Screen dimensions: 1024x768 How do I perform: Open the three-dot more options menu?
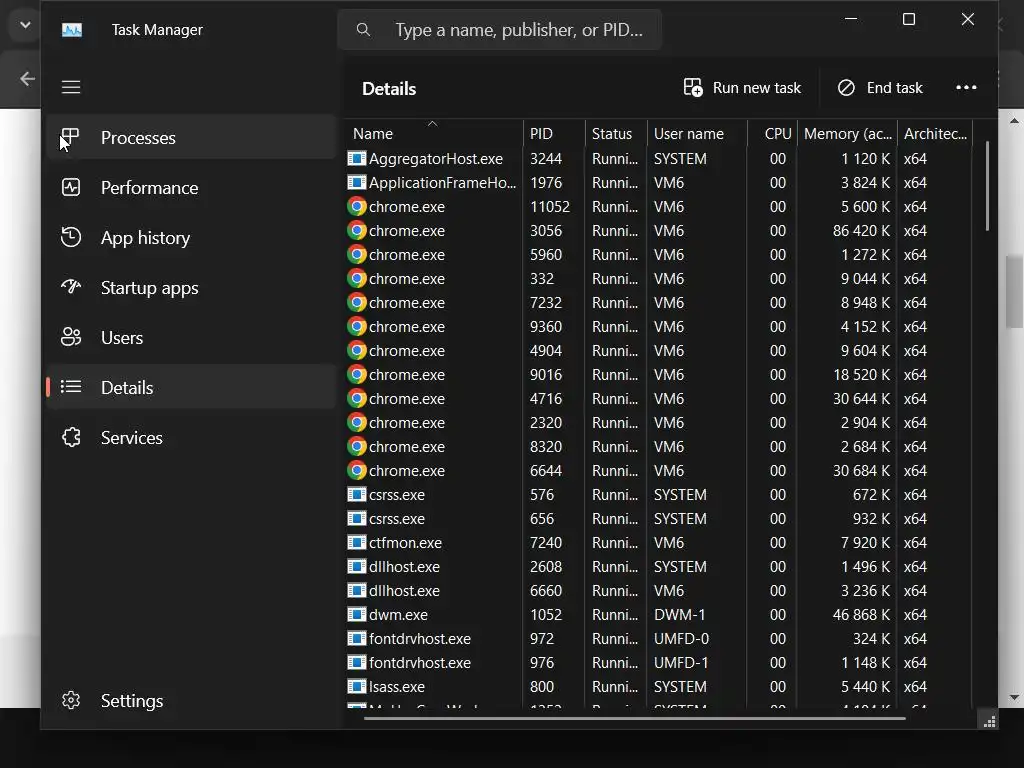tap(966, 88)
